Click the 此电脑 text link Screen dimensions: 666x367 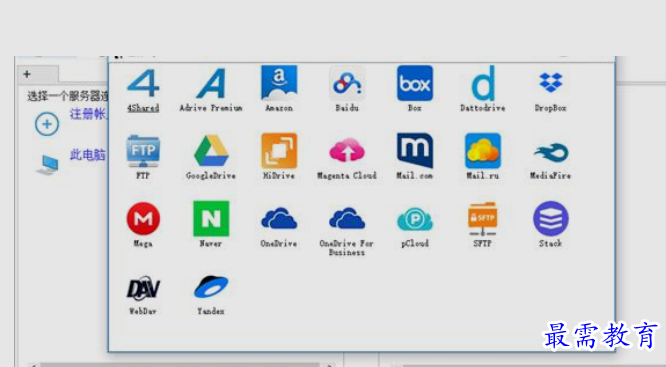(x=88, y=155)
